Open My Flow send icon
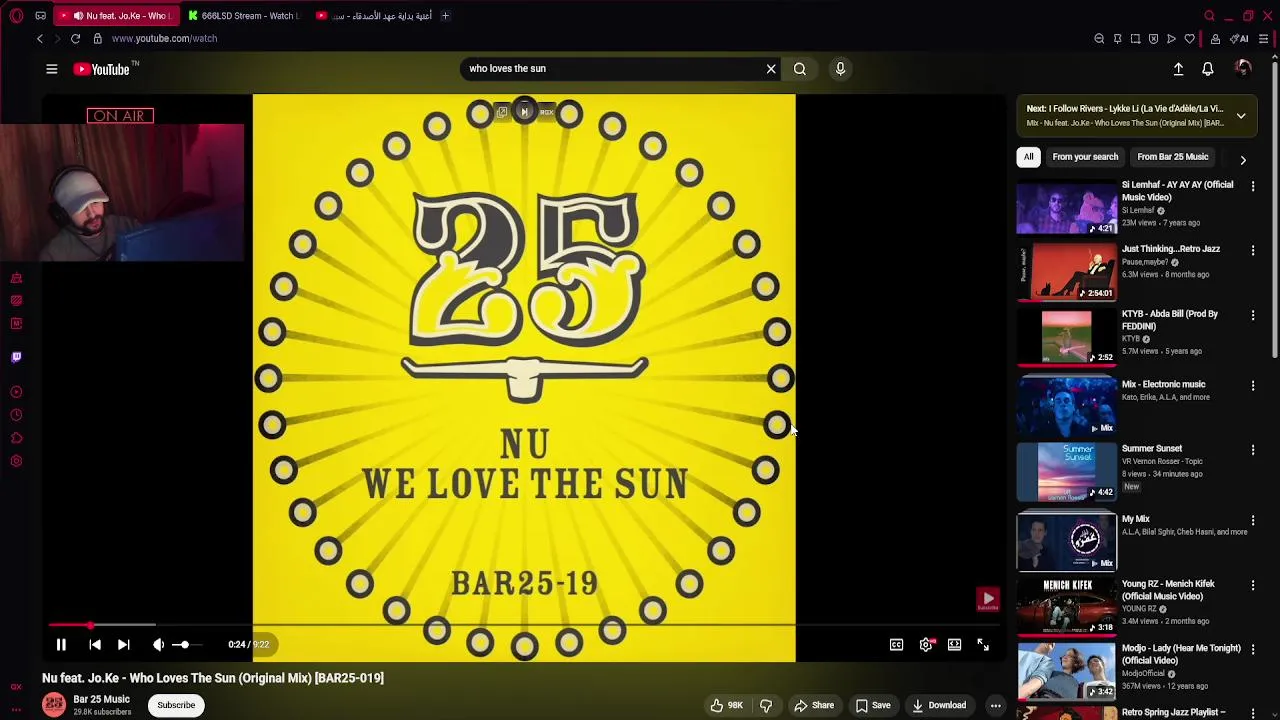Screen dimensions: 1280x720 pyautogui.click(x=1171, y=39)
